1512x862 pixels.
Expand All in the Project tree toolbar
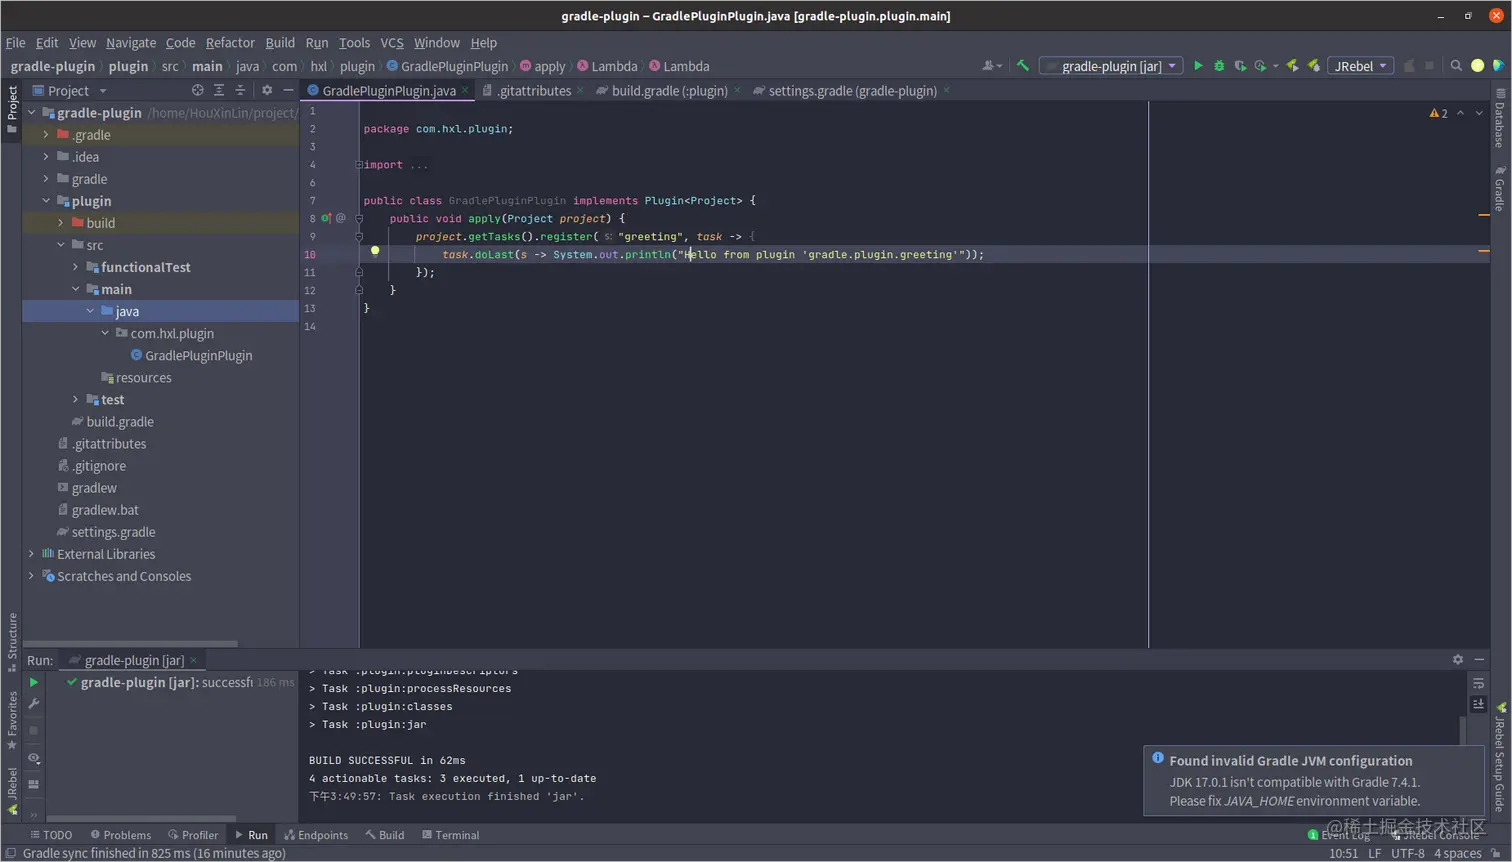pos(219,90)
